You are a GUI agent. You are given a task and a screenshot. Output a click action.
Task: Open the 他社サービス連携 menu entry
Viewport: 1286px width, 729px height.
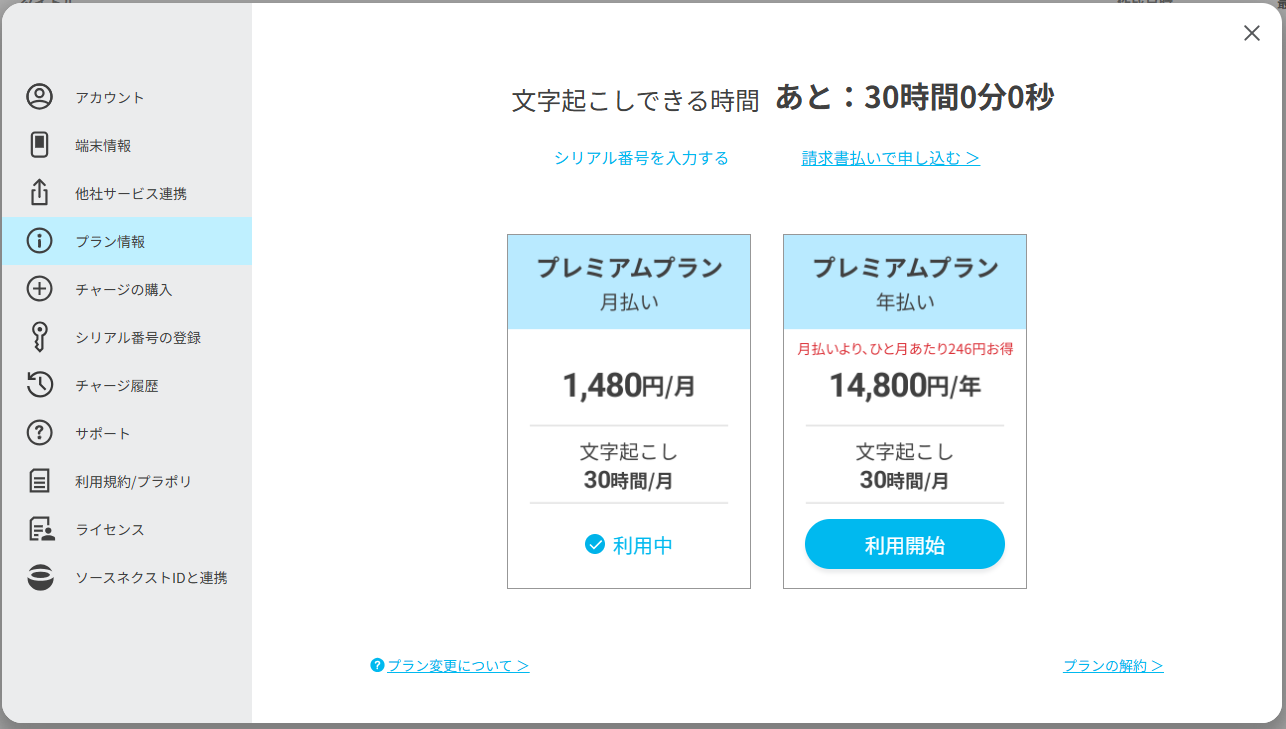[x=126, y=193]
